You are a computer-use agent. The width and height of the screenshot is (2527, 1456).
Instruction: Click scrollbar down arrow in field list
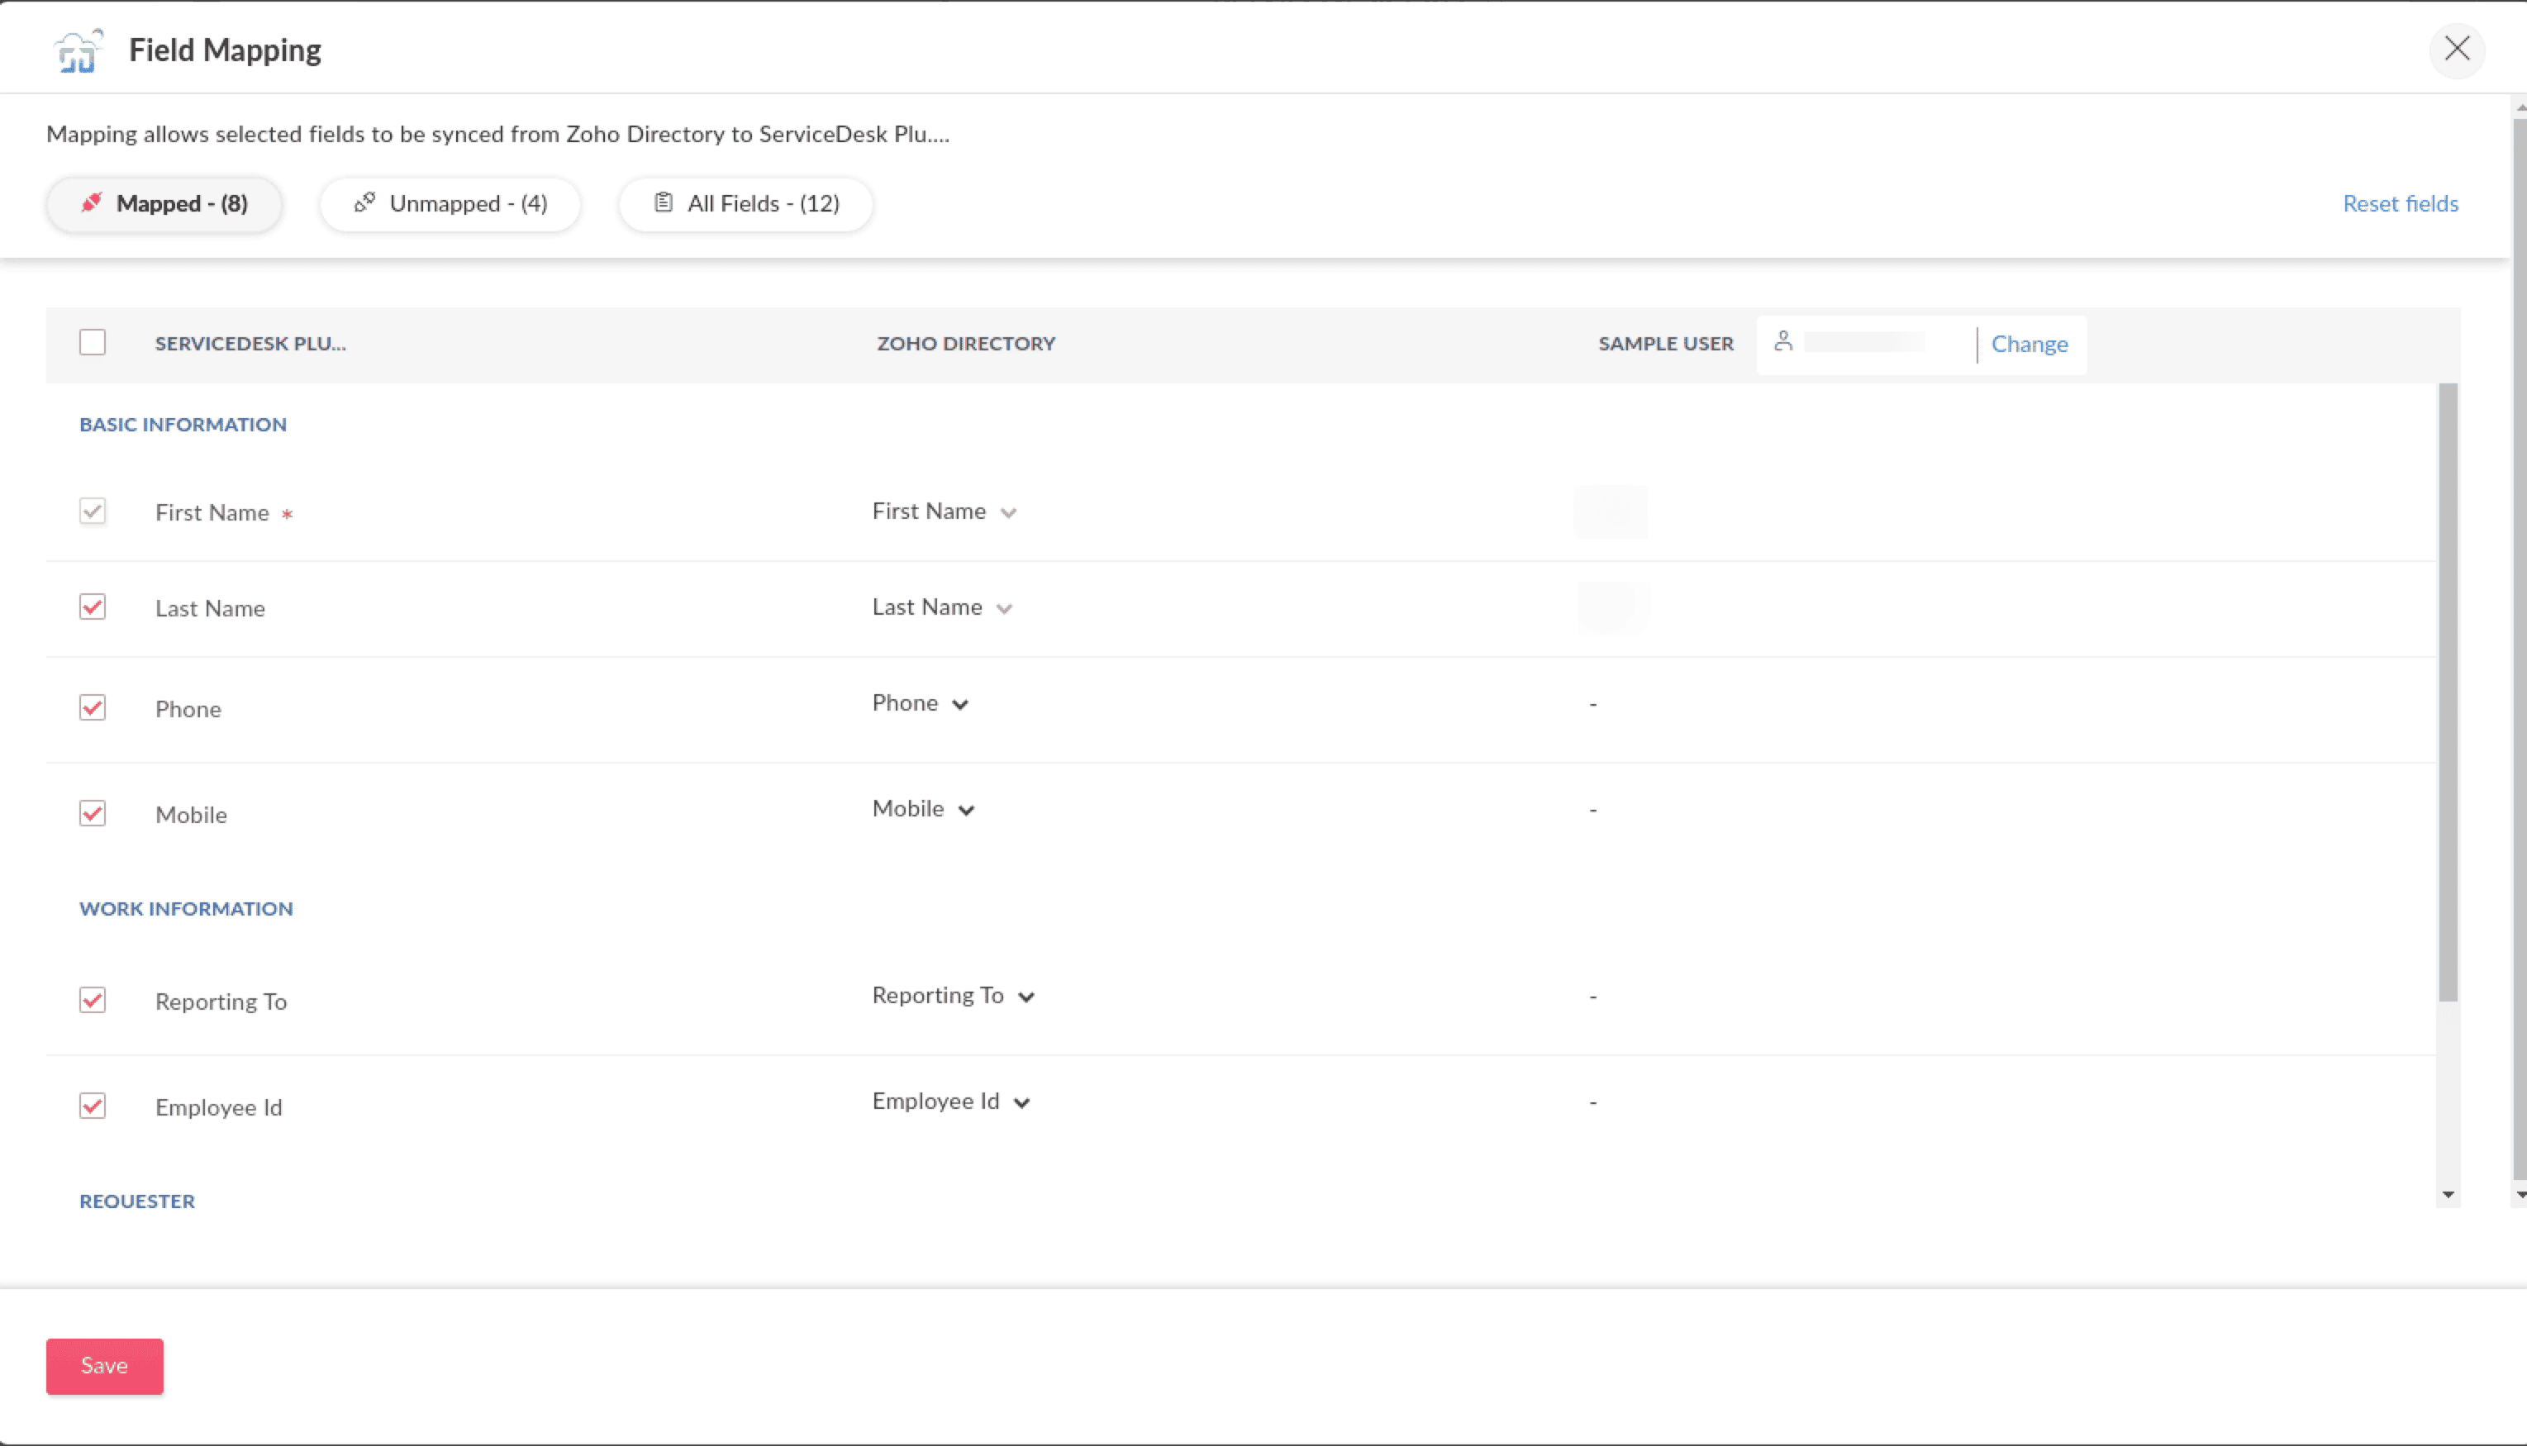click(x=2447, y=1194)
